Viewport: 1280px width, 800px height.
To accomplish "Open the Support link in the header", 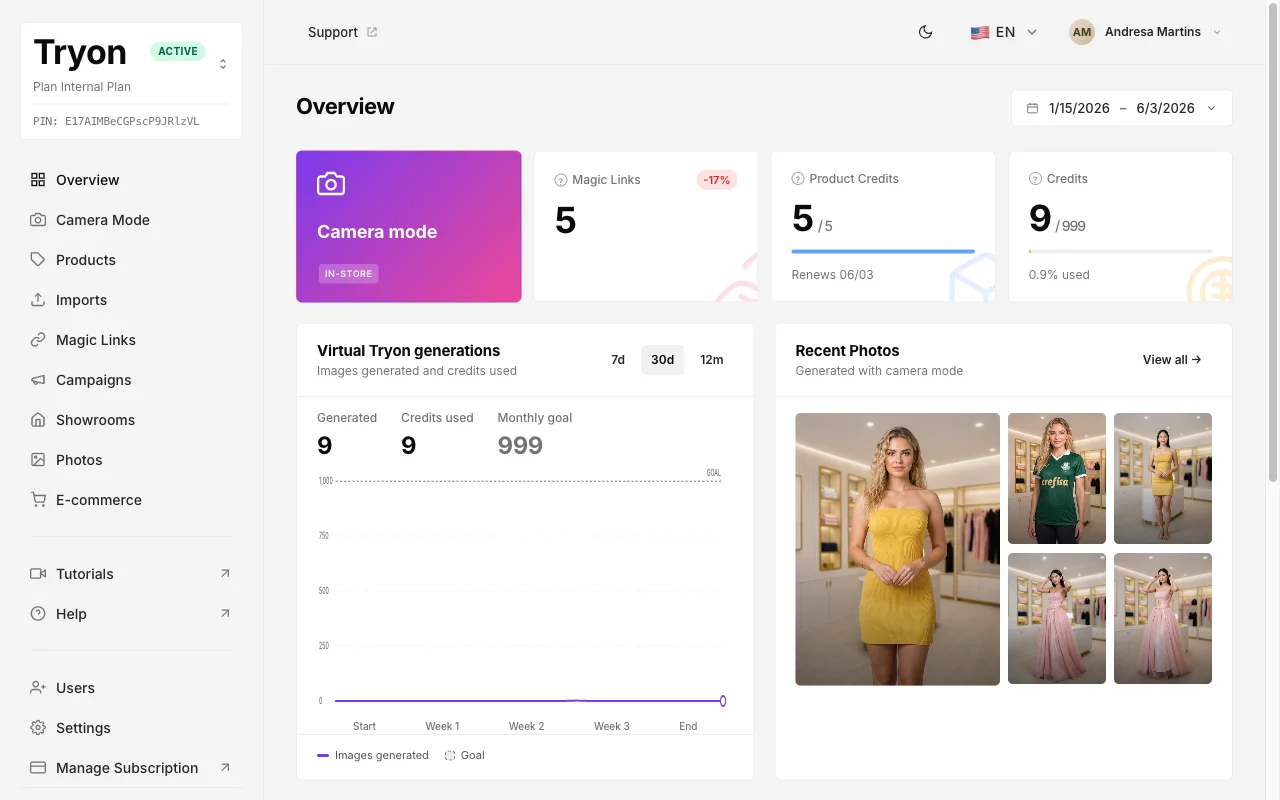I will [x=343, y=32].
